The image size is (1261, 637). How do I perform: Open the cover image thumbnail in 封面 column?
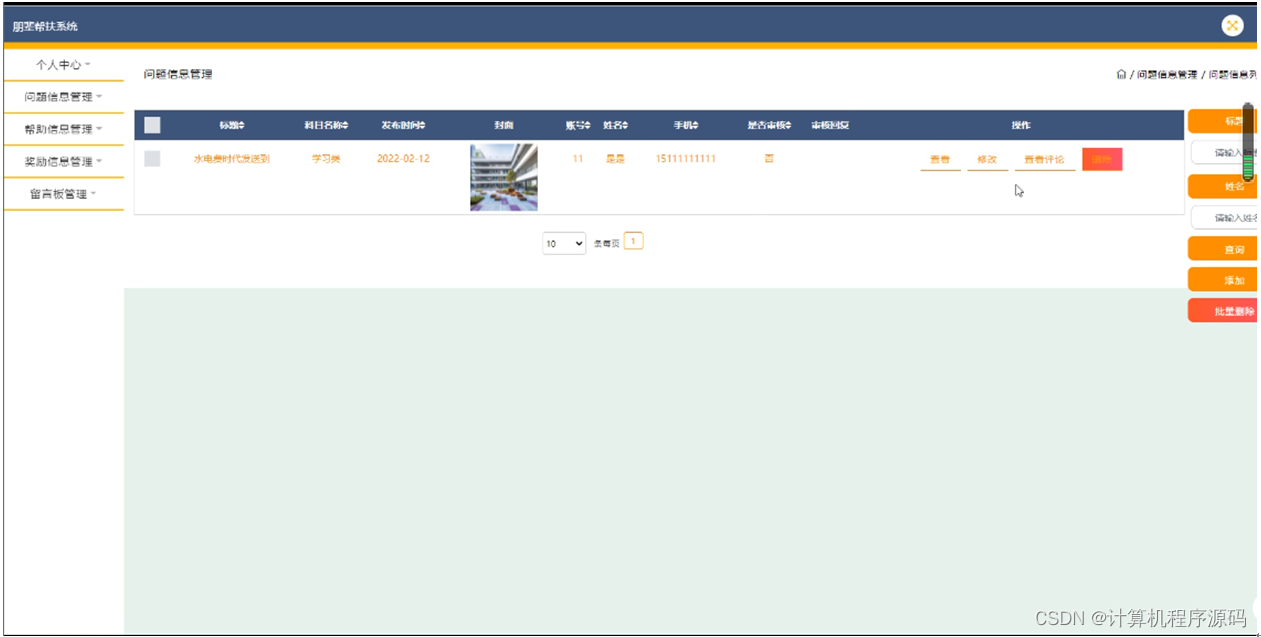[x=504, y=177]
